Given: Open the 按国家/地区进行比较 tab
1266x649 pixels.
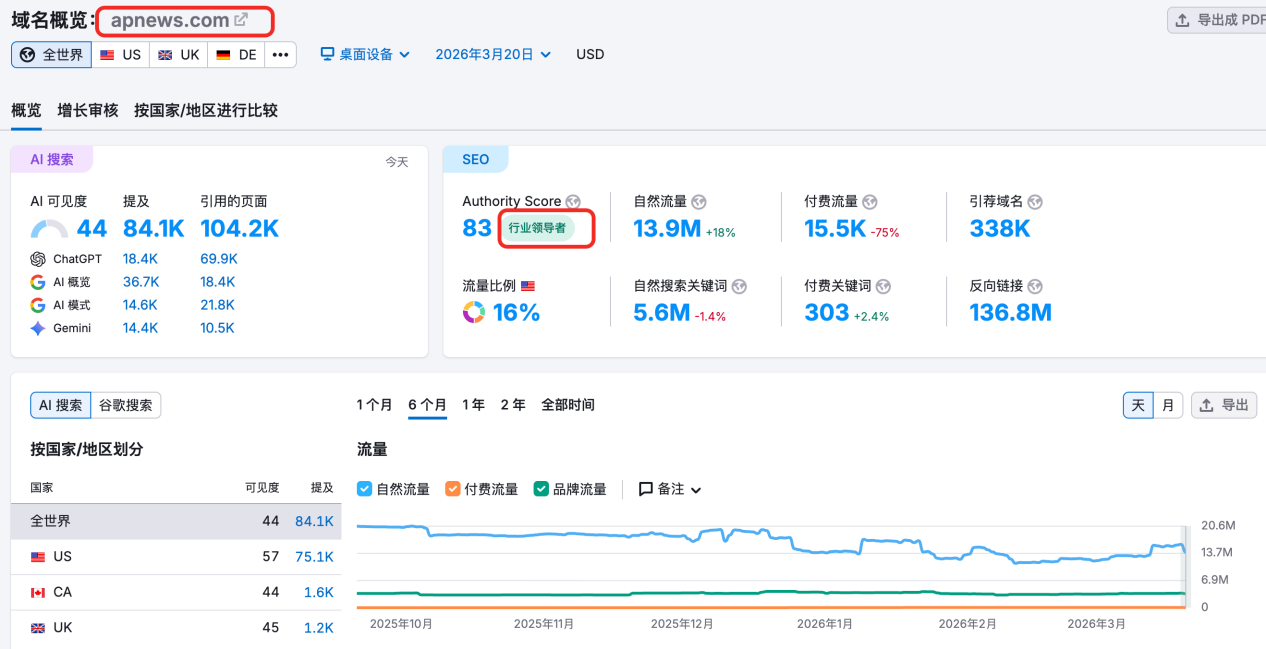Looking at the screenshot, I should [206, 110].
